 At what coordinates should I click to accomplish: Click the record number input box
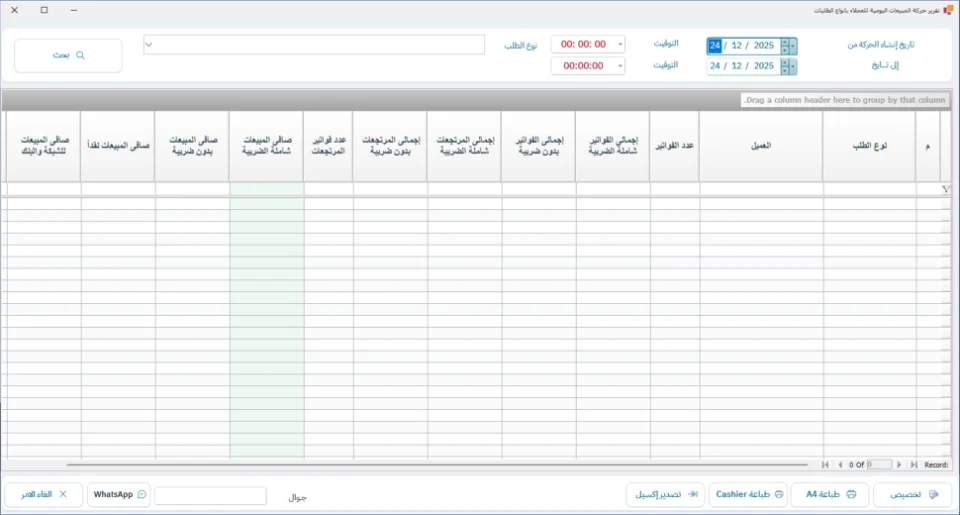[879, 465]
